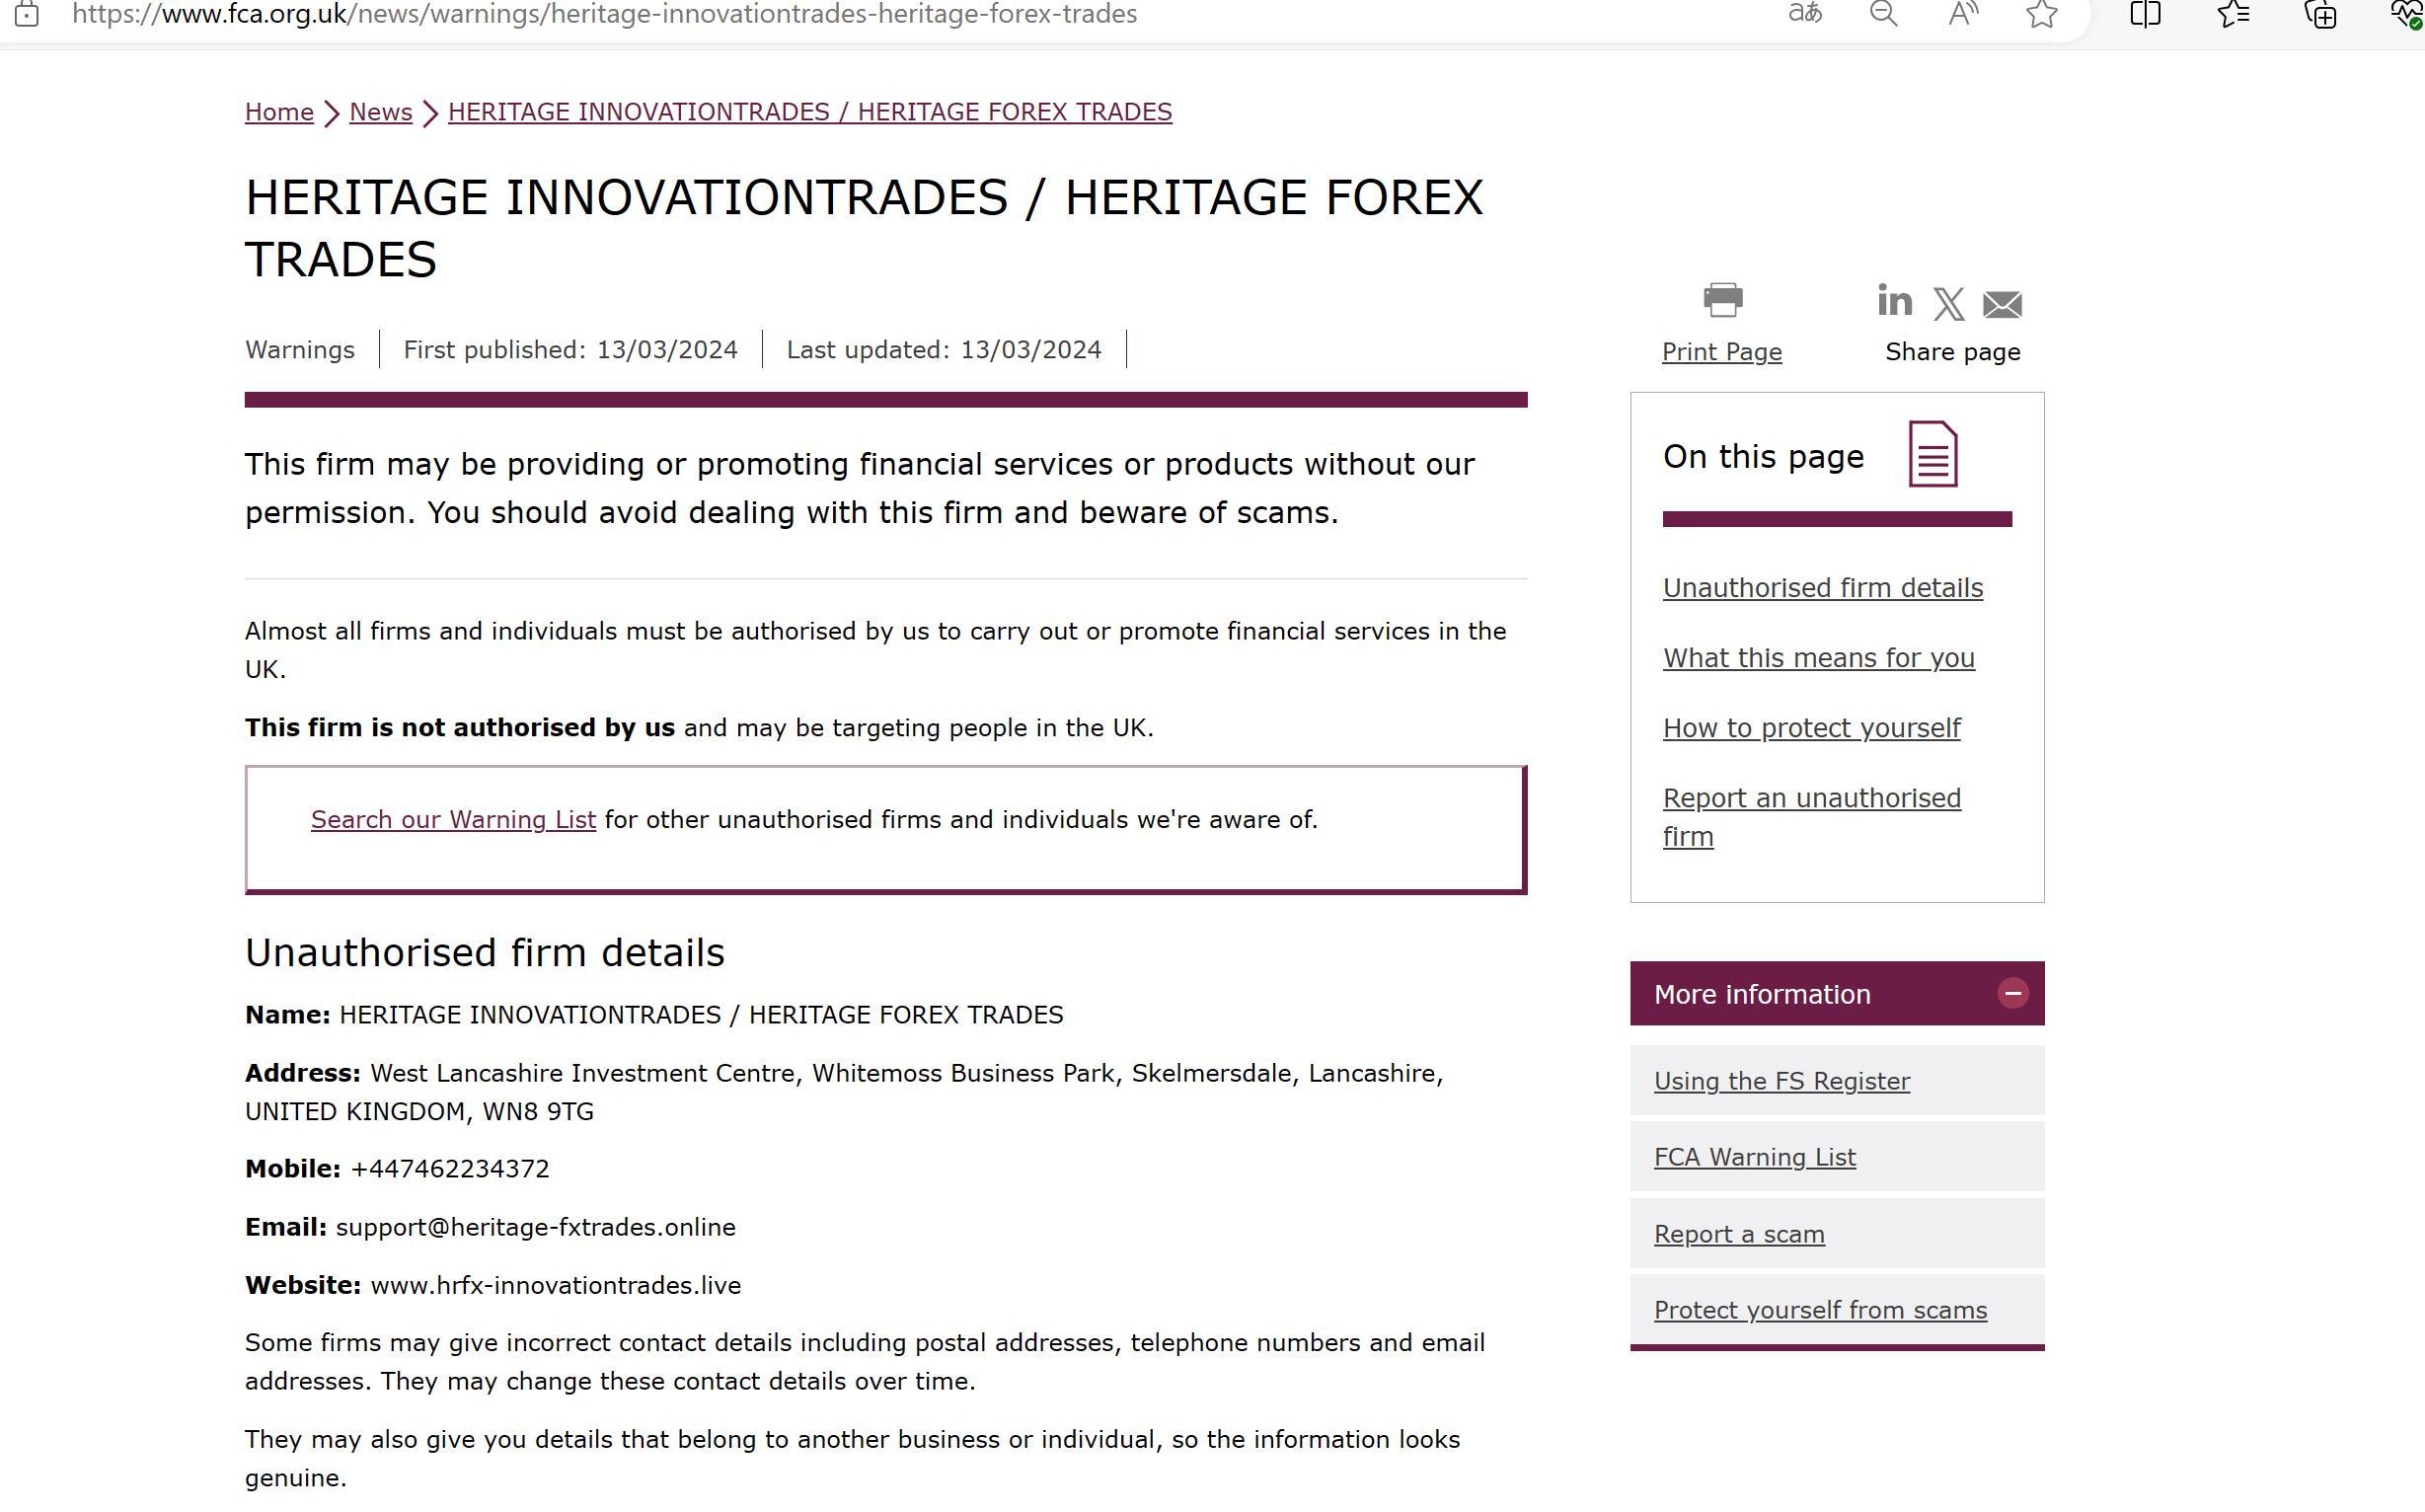Jump to What this means for you

point(1818,658)
